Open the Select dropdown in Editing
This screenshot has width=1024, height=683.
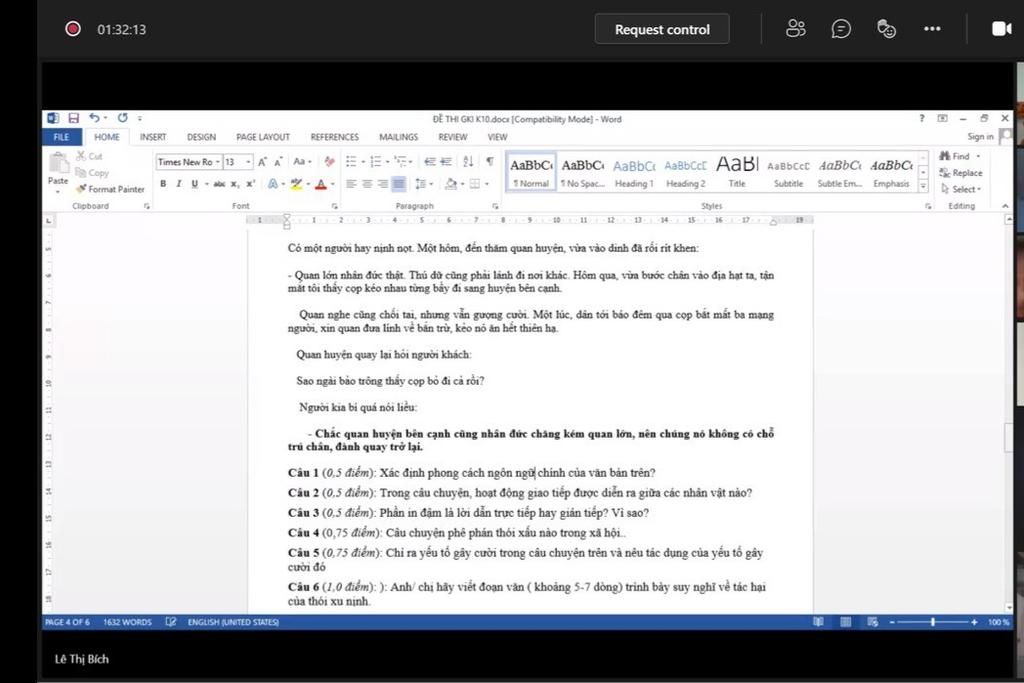coord(961,189)
